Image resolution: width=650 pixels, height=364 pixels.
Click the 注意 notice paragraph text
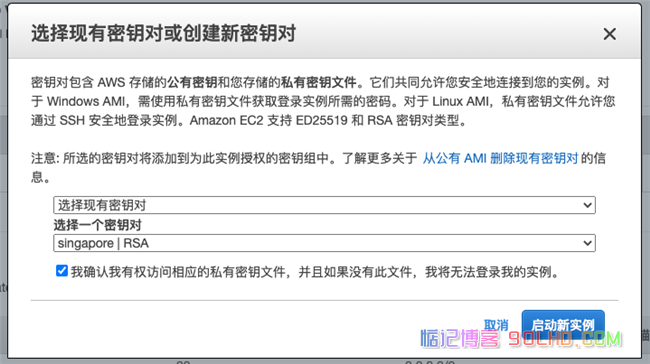318,167
